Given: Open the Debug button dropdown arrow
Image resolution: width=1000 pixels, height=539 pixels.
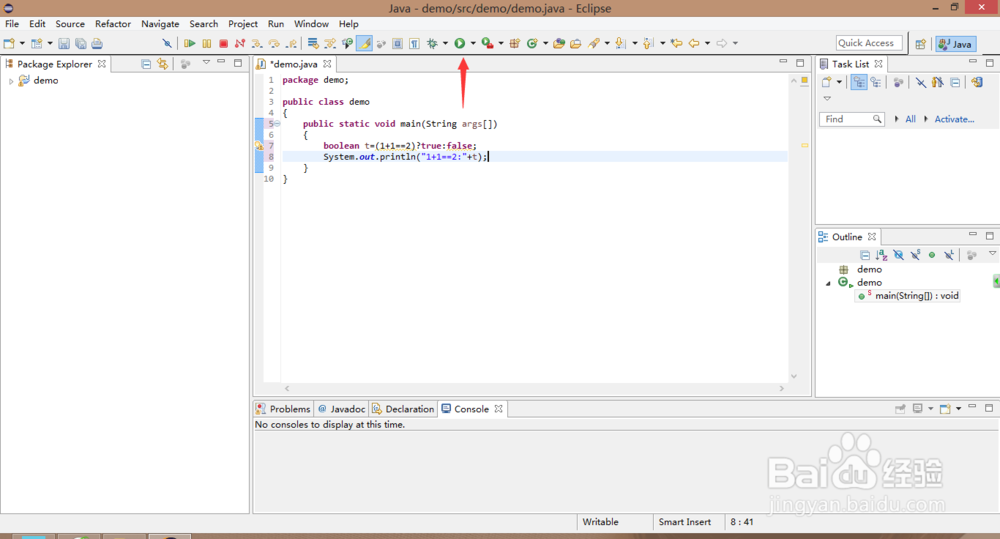Looking at the screenshot, I should (x=445, y=43).
